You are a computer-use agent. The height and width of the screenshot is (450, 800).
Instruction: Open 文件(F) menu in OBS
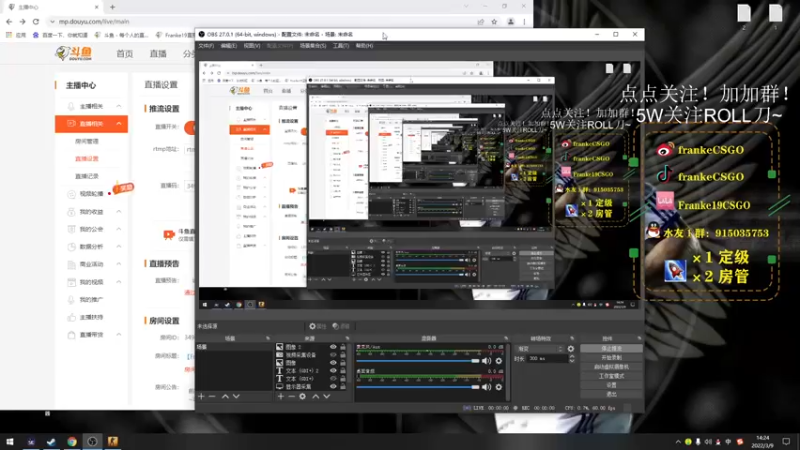tap(206, 46)
